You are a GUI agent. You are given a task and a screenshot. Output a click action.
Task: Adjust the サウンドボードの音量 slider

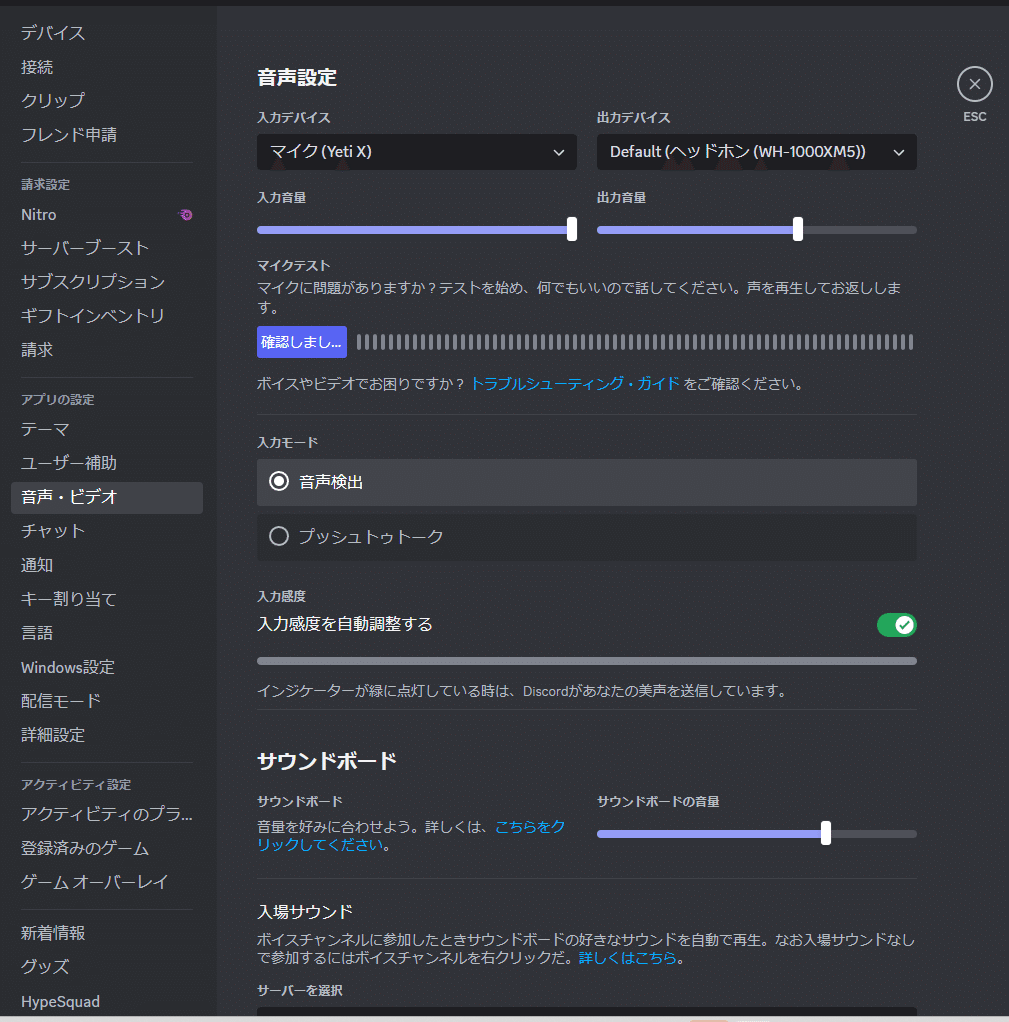tap(825, 833)
